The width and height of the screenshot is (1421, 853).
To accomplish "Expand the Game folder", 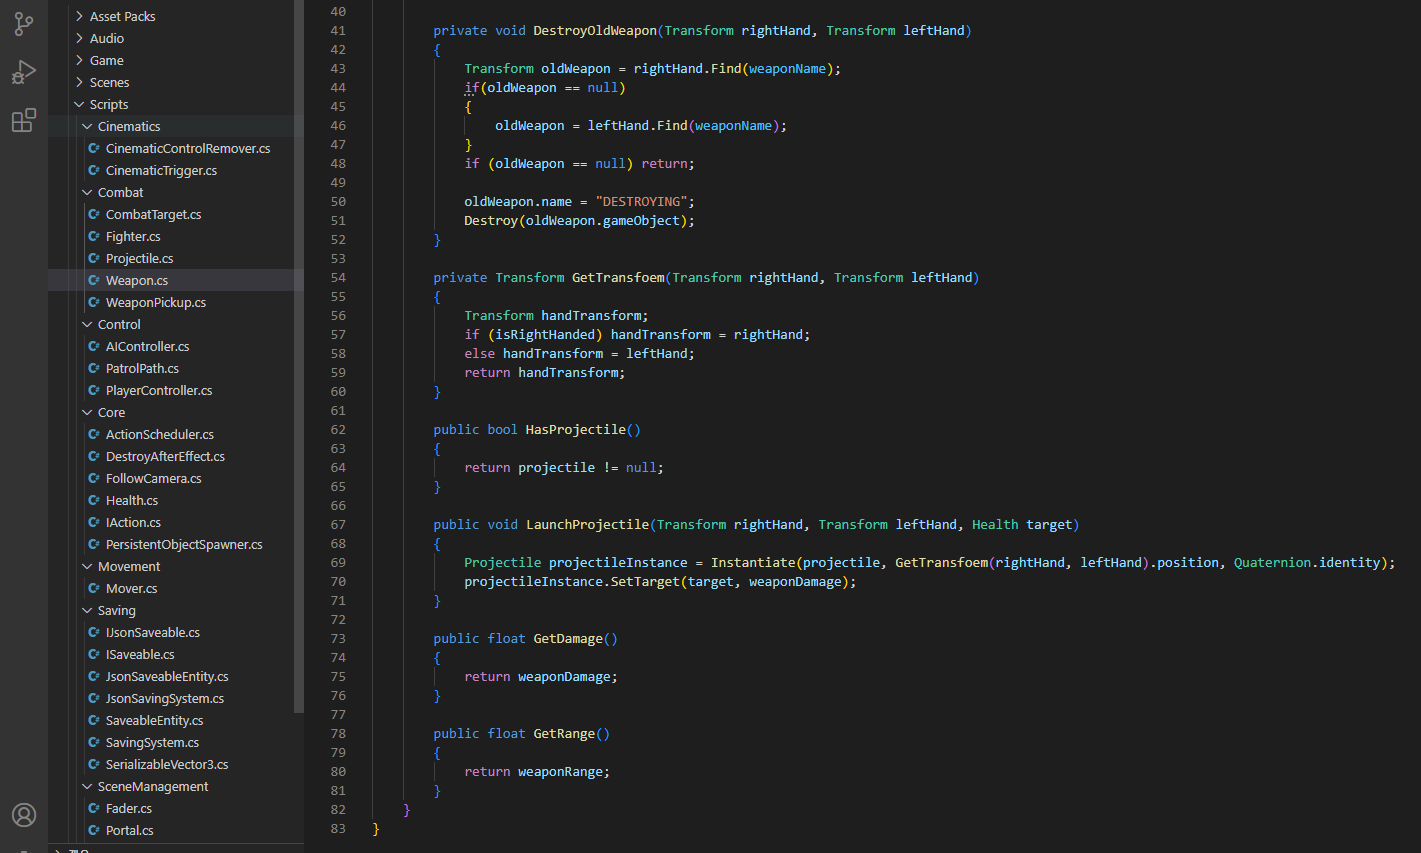I will (x=79, y=60).
